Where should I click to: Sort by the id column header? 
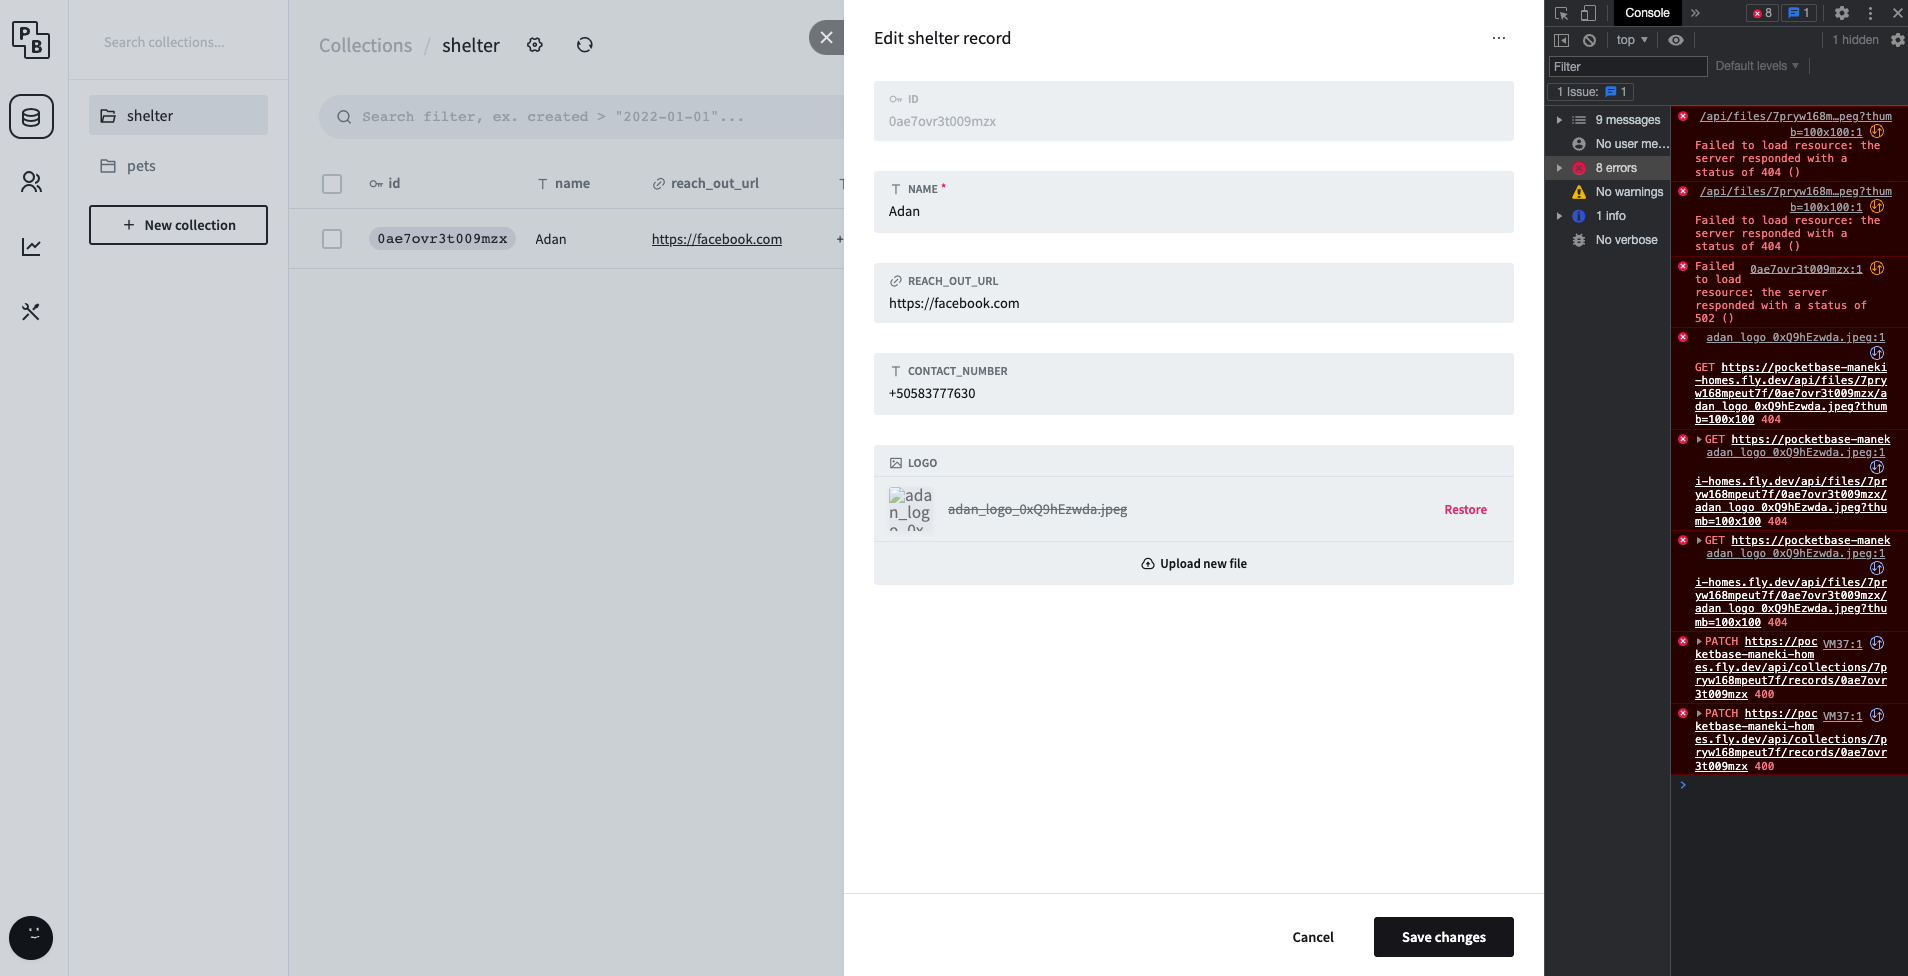tap(385, 183)
